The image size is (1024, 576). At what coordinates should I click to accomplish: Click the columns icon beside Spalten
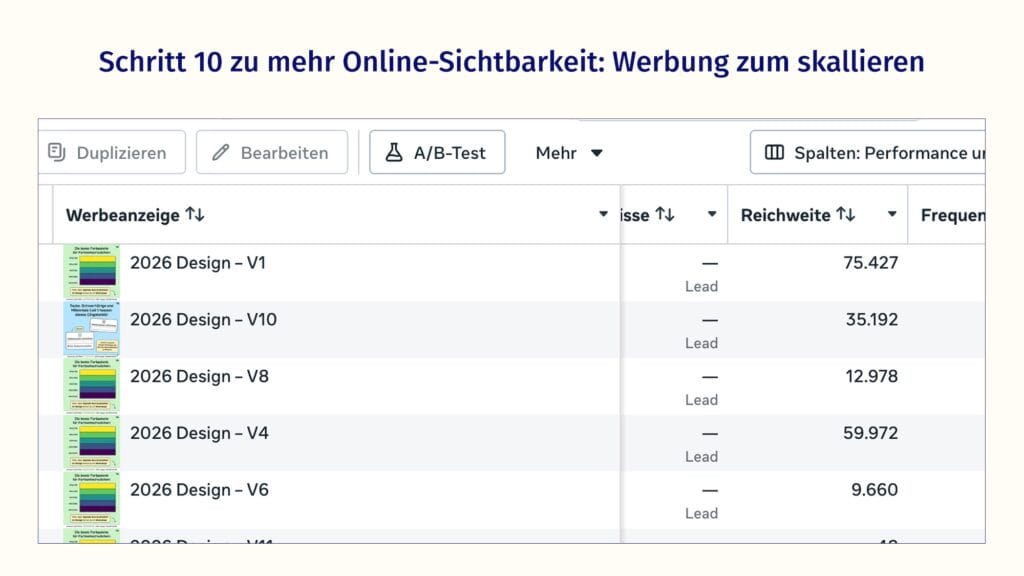(x=775, y=152)
